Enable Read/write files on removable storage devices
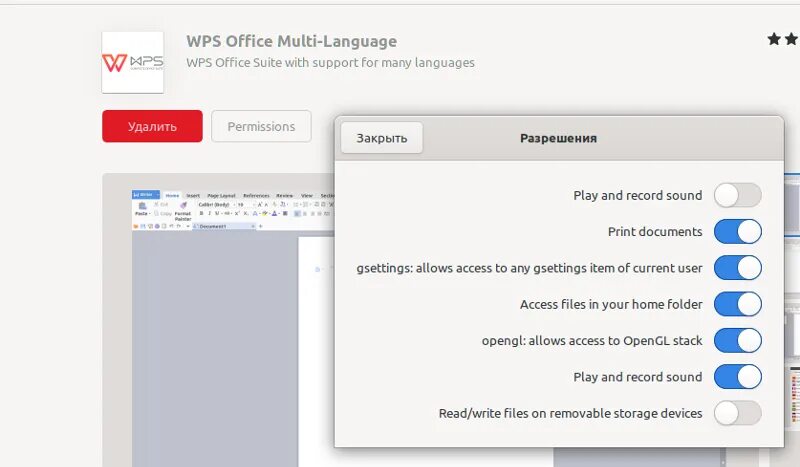The image size is (800, 467). [738, 413]
